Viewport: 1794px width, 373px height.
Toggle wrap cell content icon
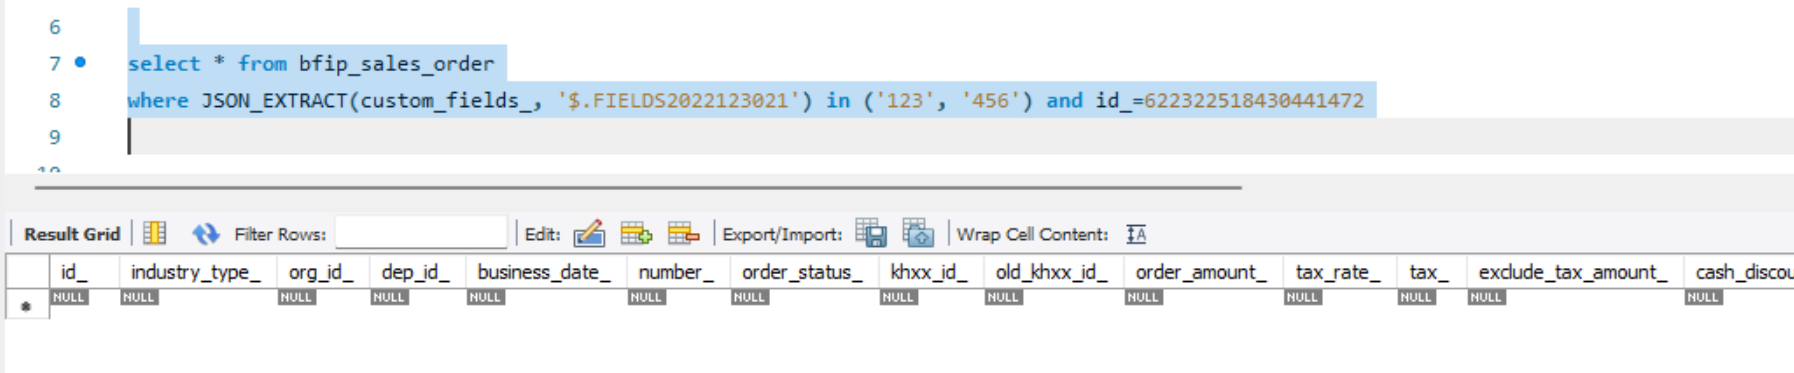click(x=1136, y=234)
